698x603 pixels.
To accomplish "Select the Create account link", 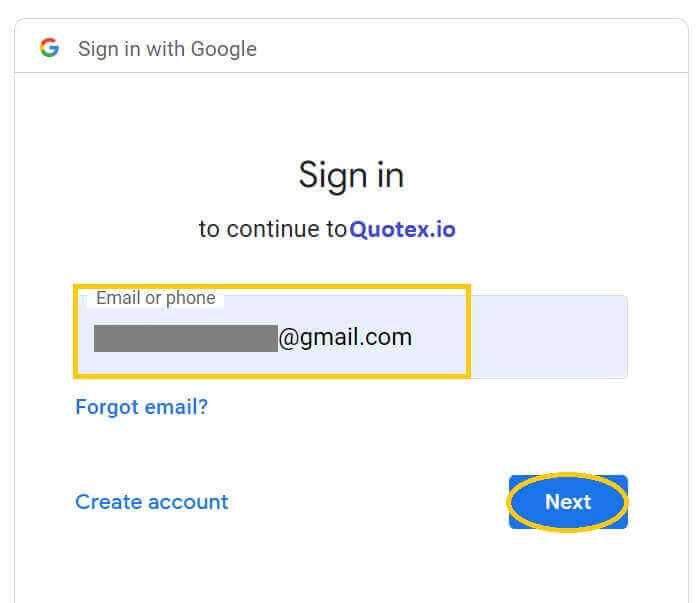I will [152, 502].
